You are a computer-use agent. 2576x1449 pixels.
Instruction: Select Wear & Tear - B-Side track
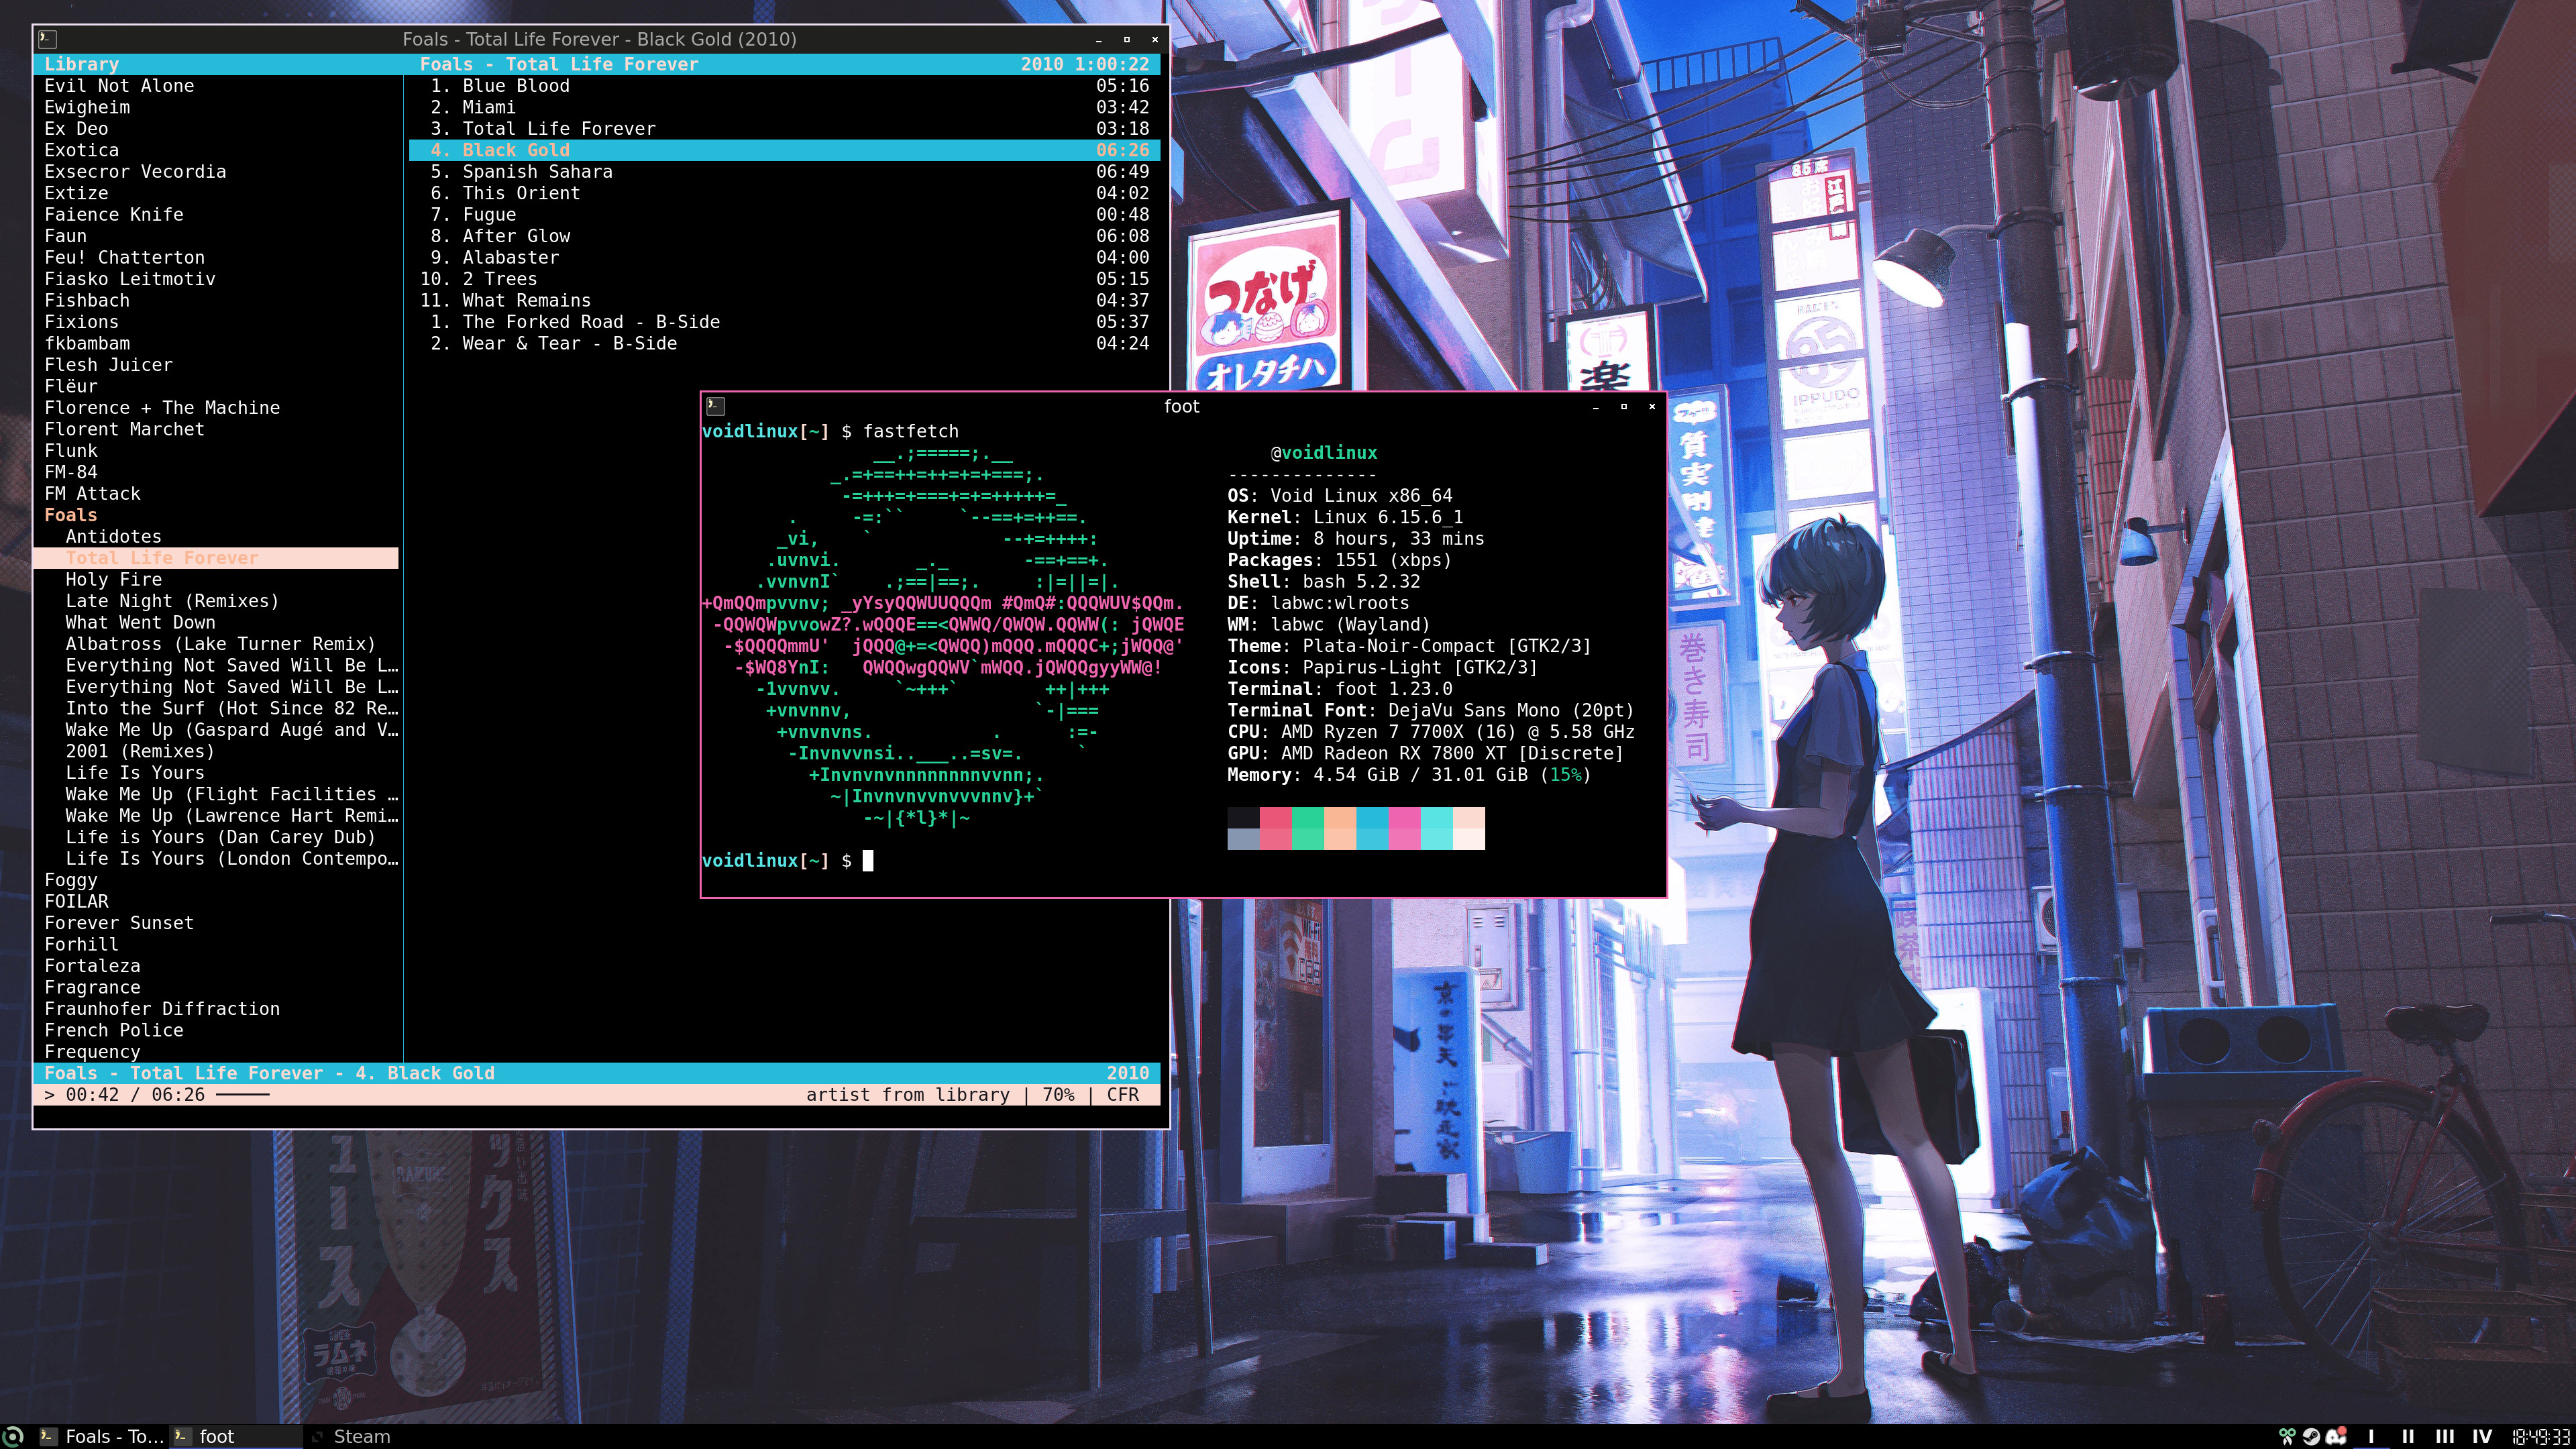784,344
